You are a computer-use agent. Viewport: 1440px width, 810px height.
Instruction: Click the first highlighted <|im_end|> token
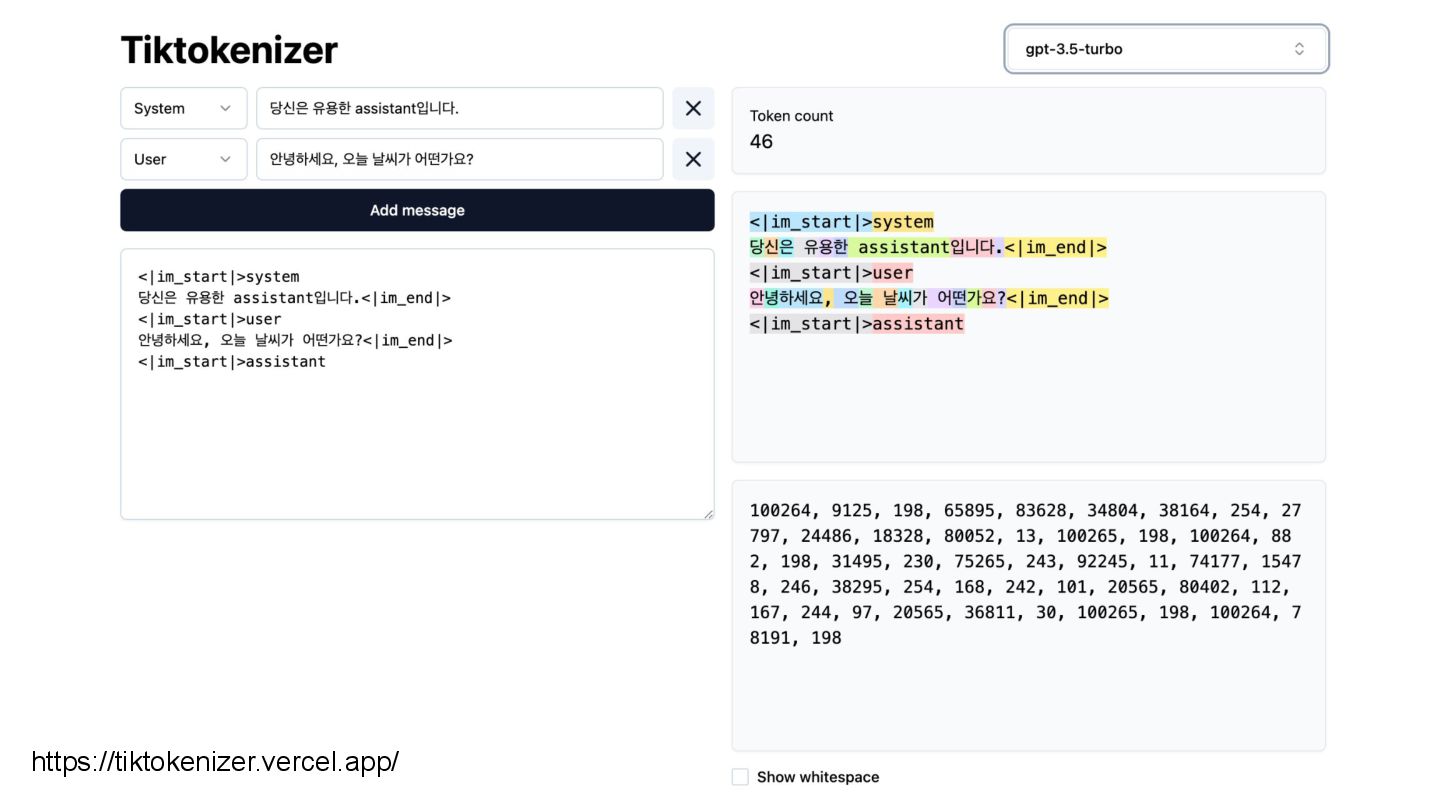tap(1056, 247)
